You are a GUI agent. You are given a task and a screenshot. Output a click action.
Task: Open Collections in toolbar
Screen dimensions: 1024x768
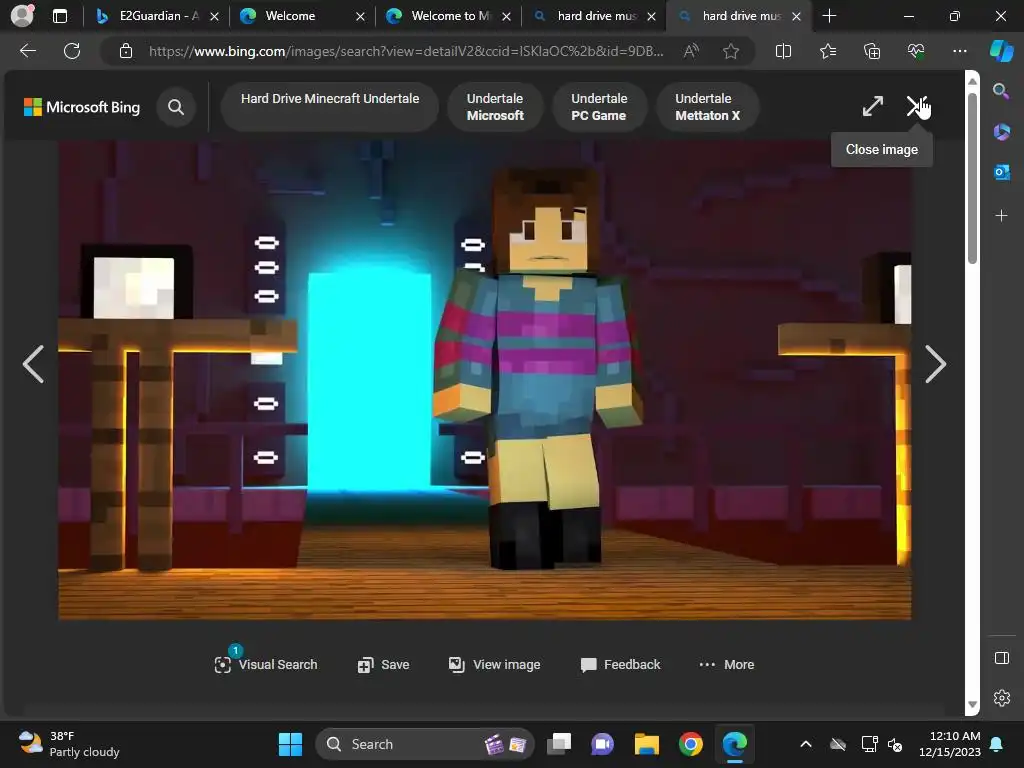(x=872, y=51)
